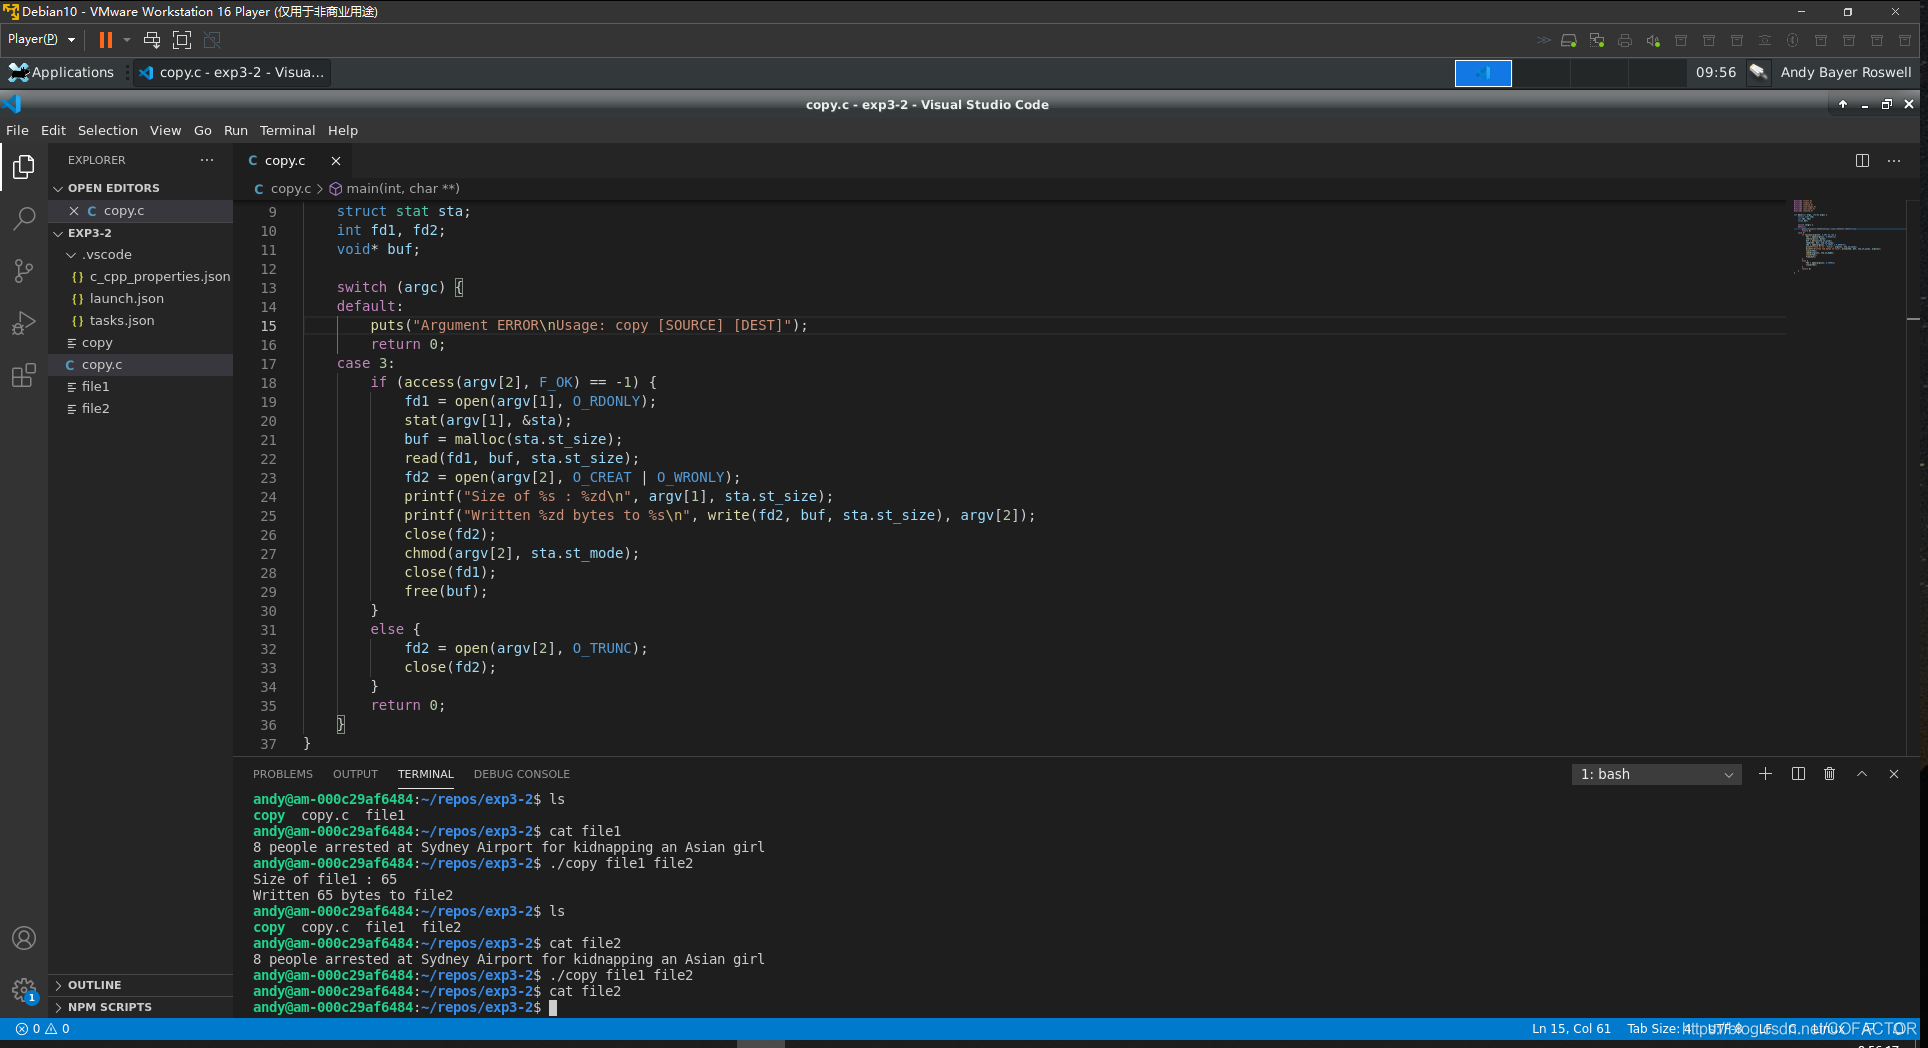Viewport: 1928px width, 1048px height.
Task: Open editor More Actions ellipsis
Action: (1894, 160)
